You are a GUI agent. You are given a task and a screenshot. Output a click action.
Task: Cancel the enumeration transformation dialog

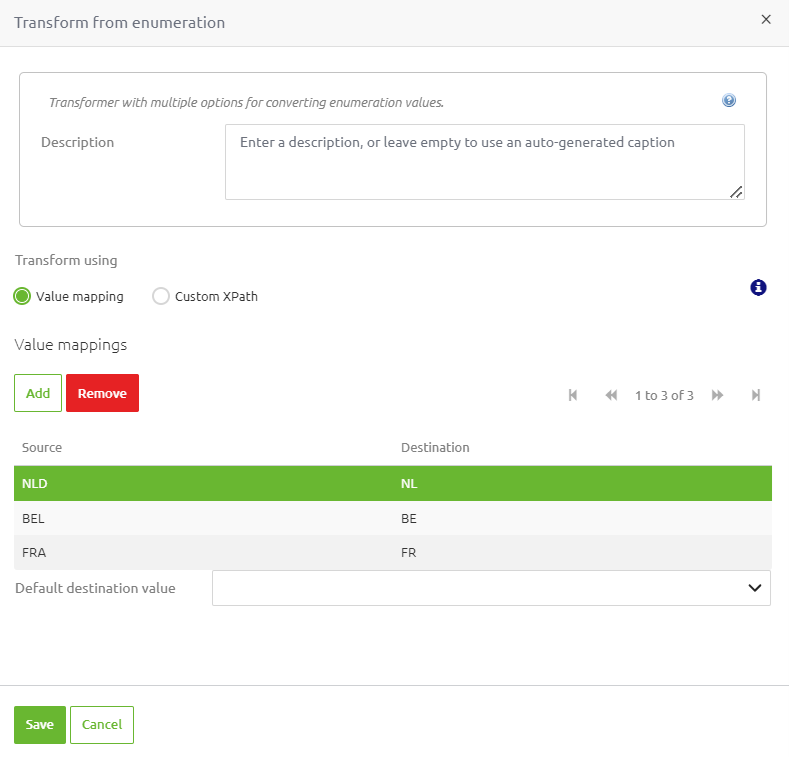pyautogui.click(x=102, y=725)
